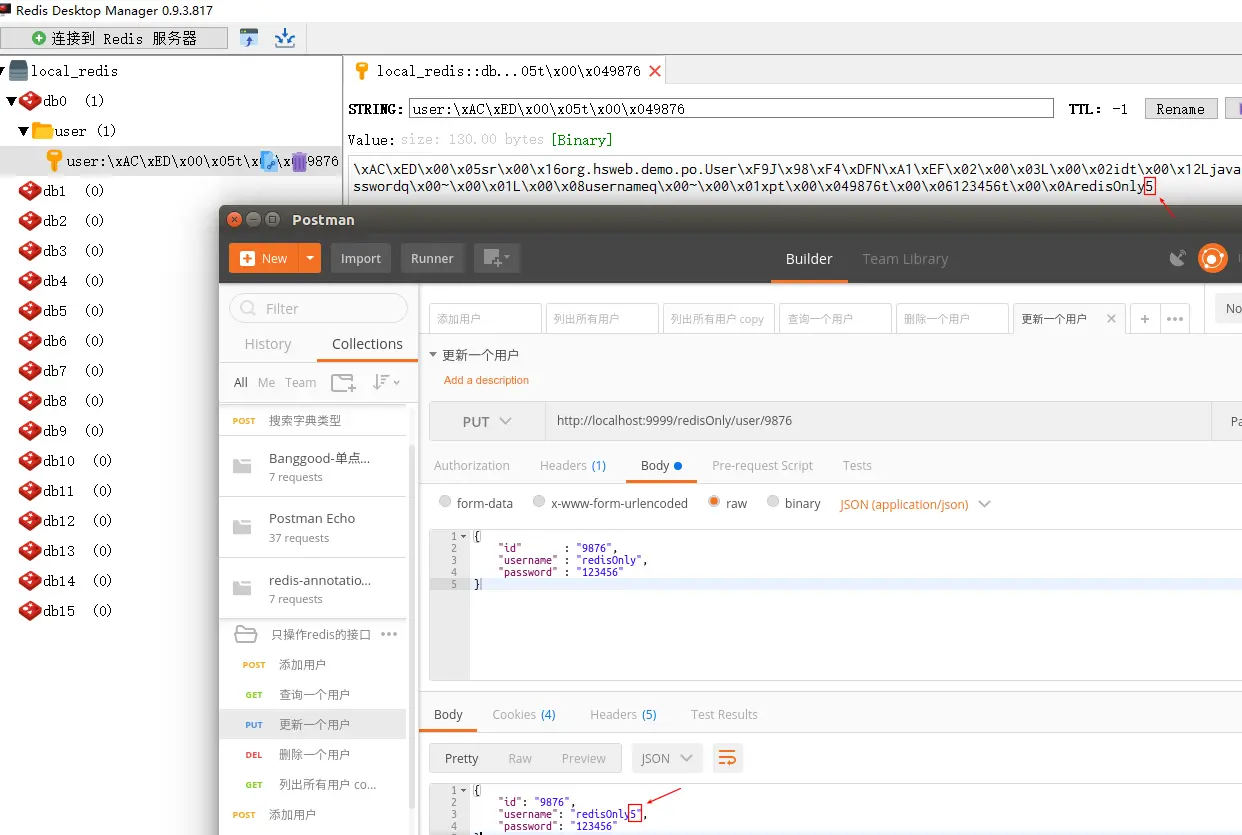Click the Add a description link
Viewport: 1242px width, 835px height.
[x=486, y=380]
